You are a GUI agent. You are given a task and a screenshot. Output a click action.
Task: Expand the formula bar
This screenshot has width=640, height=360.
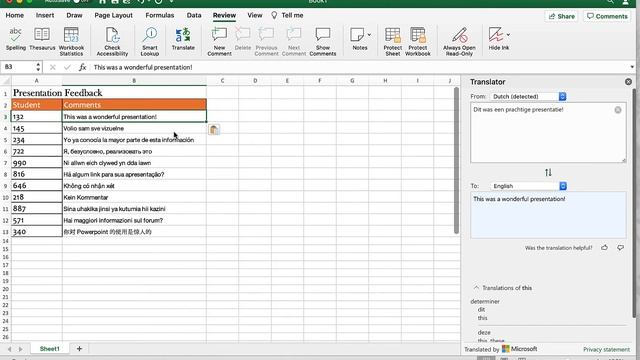(x=632, y=67)
